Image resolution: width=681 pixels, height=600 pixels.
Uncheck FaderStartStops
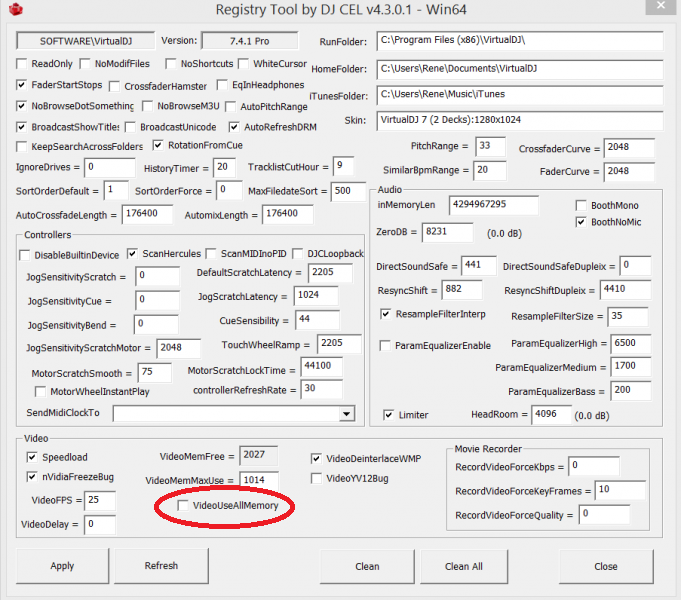(21, 85)
